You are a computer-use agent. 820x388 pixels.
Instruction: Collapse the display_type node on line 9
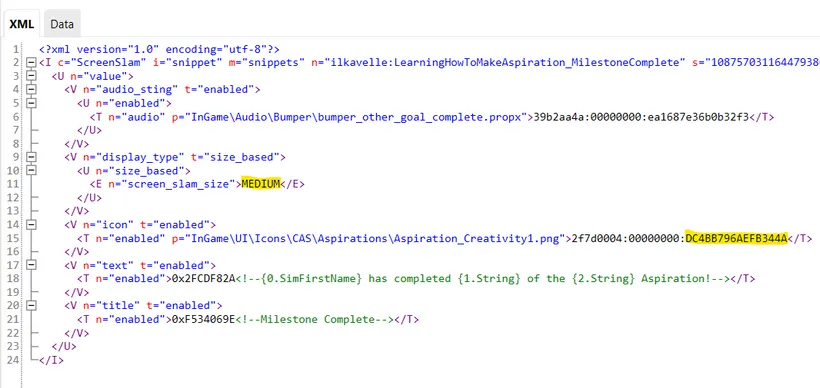(x=31, y=157)
